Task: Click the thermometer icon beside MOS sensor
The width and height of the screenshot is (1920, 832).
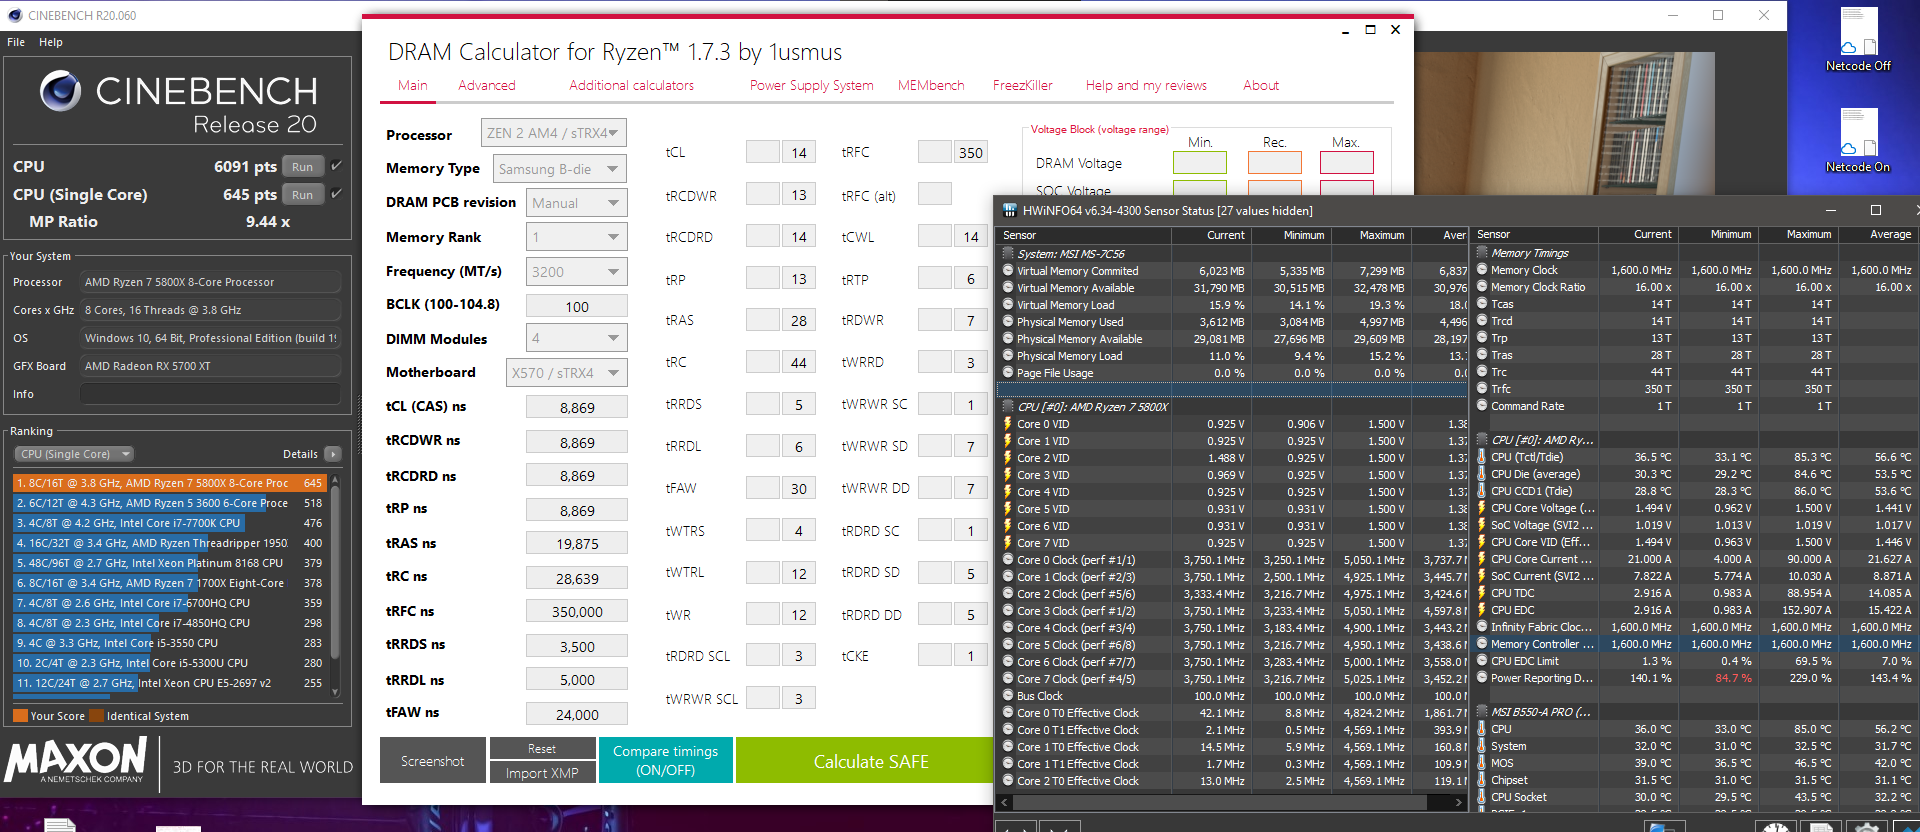Action: click(1482, 763)
